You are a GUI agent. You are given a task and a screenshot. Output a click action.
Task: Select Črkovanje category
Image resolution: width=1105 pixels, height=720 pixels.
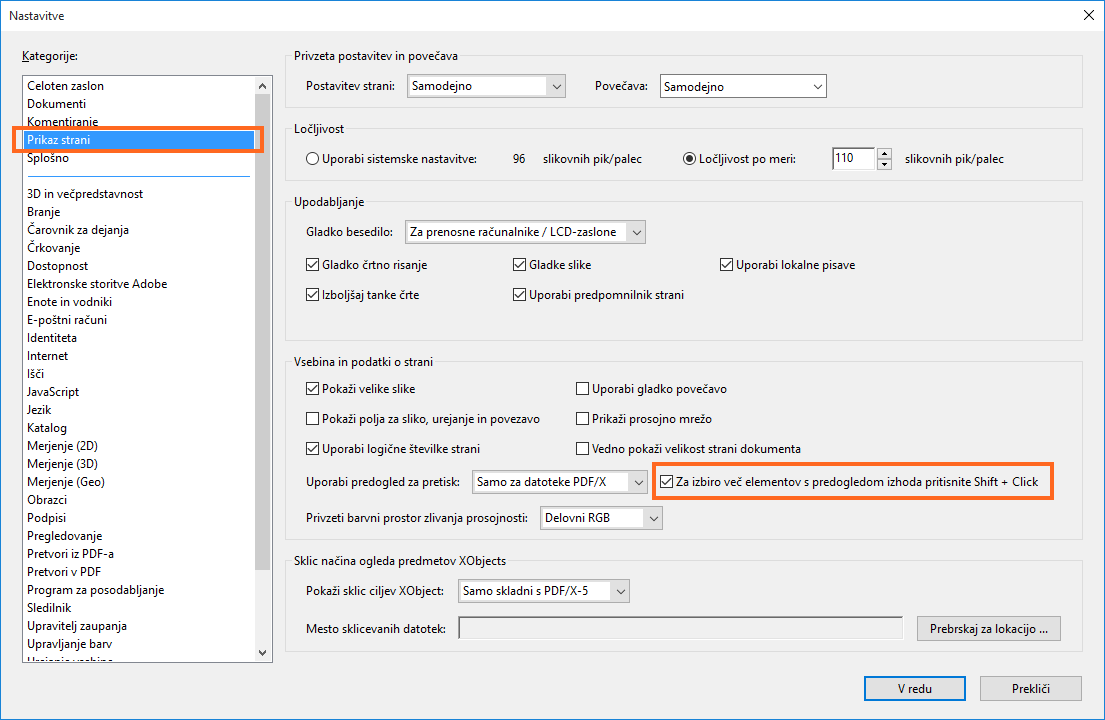coord(54,248)
